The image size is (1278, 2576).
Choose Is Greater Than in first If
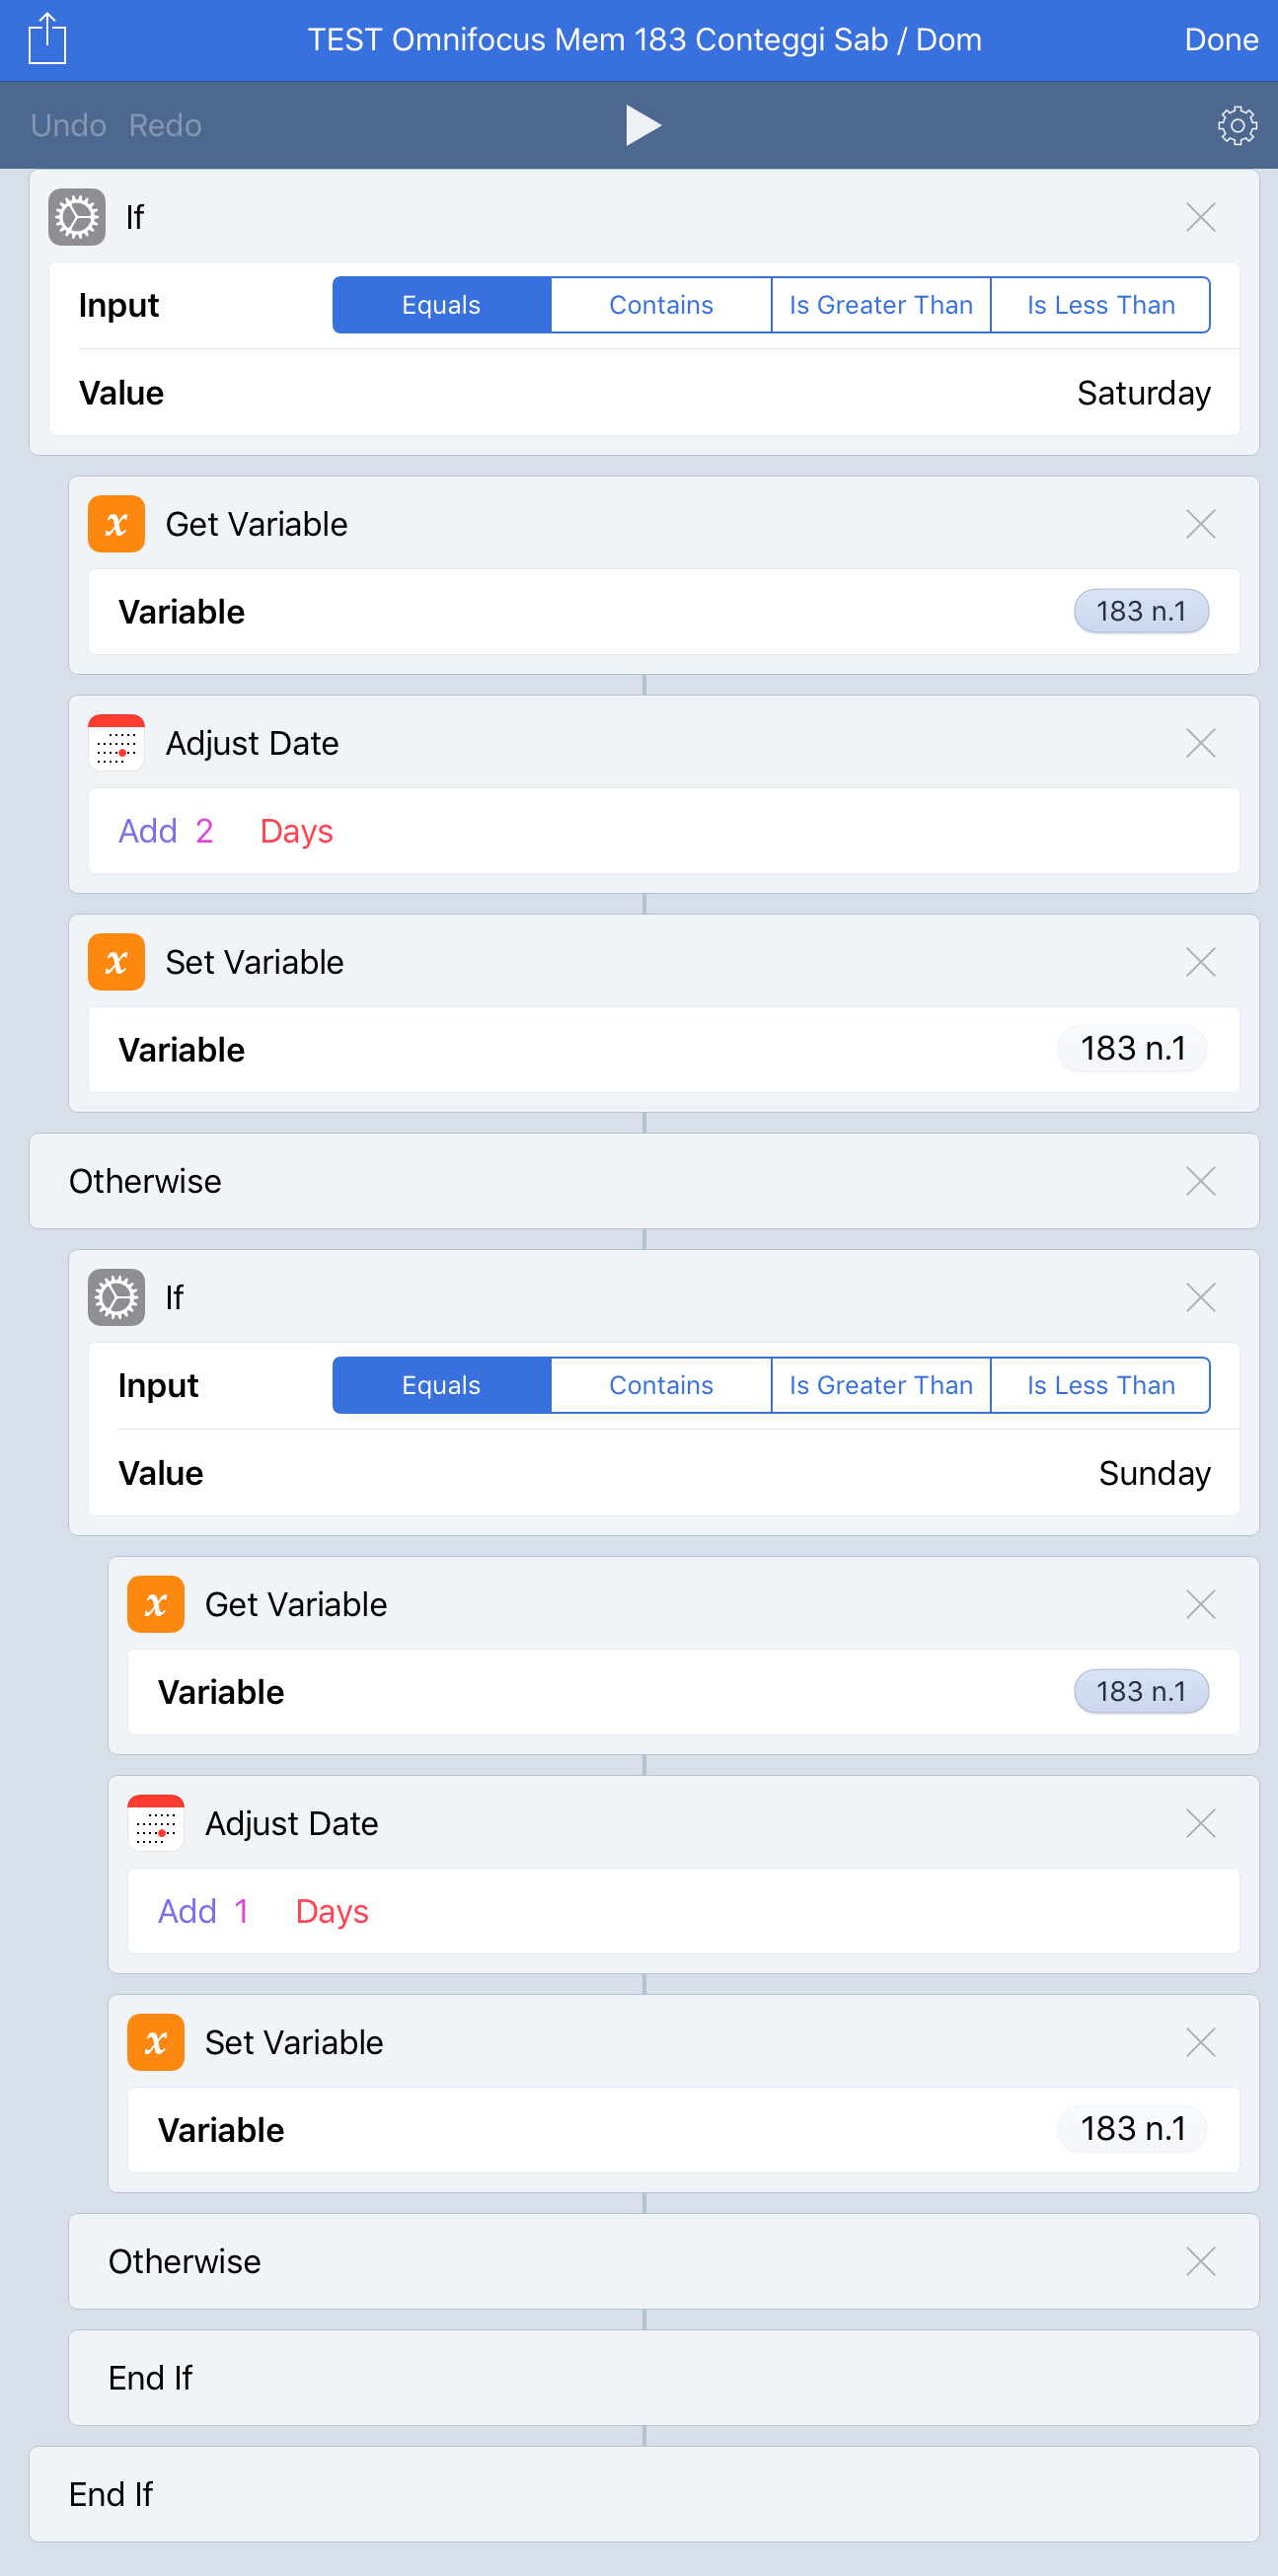[x=881, y=305]
